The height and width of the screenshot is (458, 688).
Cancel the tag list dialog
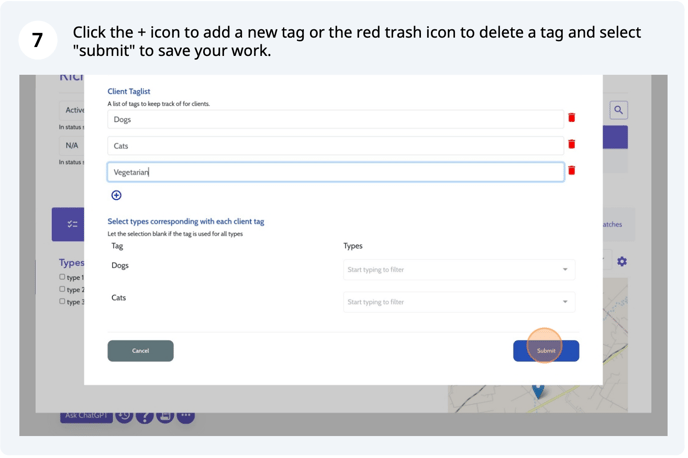[140, 351]
